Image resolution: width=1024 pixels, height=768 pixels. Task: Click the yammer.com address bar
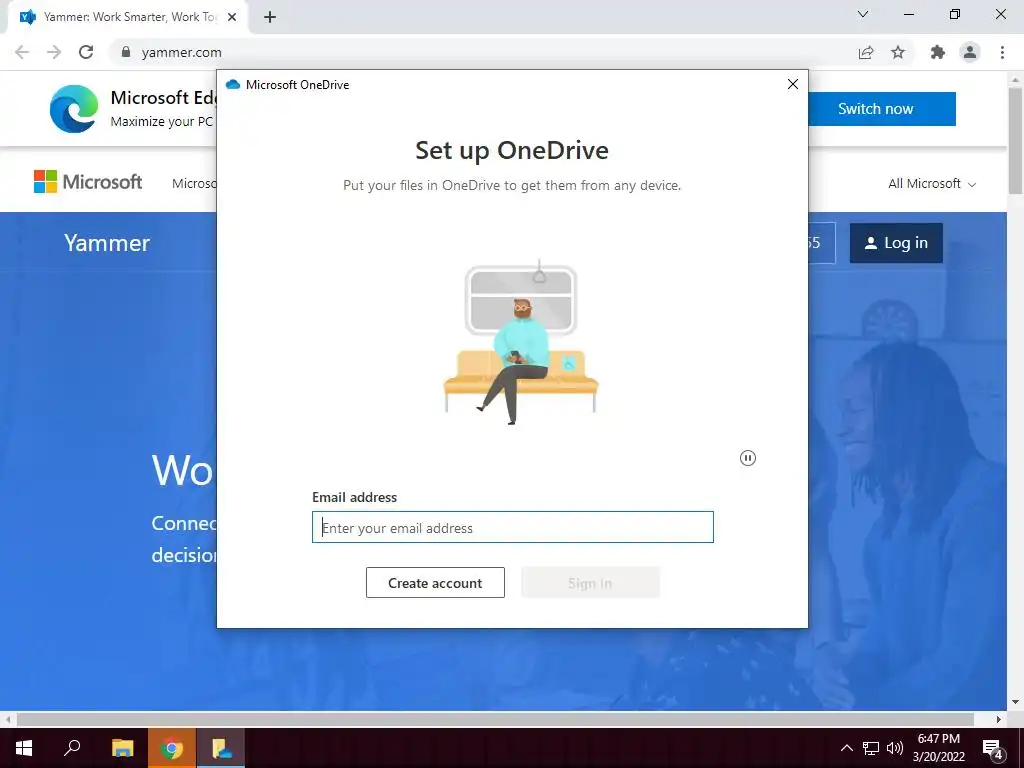[483, 52]
